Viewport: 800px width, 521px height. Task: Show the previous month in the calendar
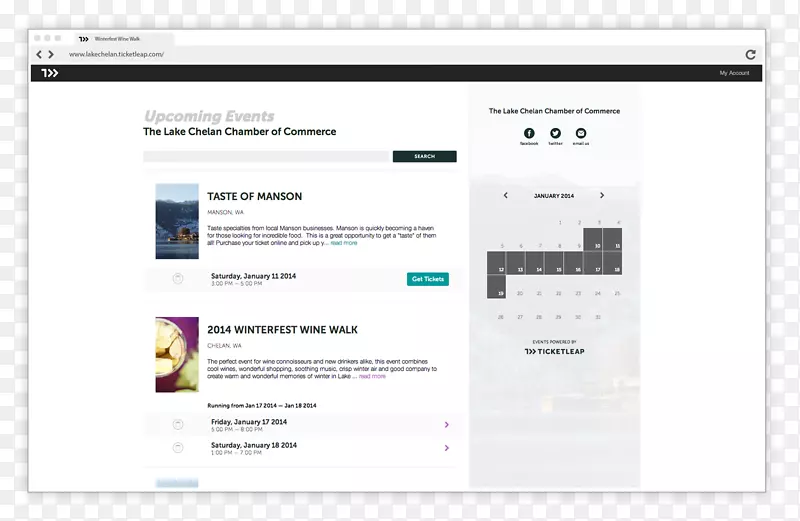pos(506,196)
